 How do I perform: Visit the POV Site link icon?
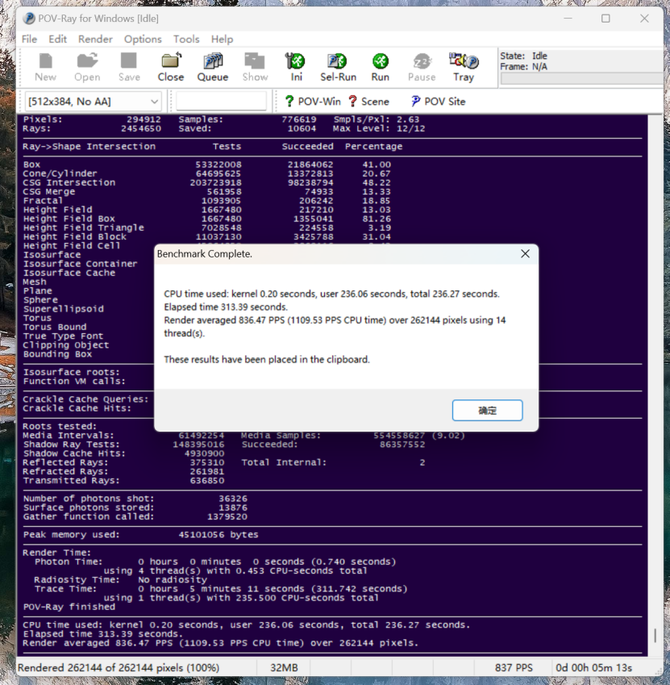[x=438, y=101]
